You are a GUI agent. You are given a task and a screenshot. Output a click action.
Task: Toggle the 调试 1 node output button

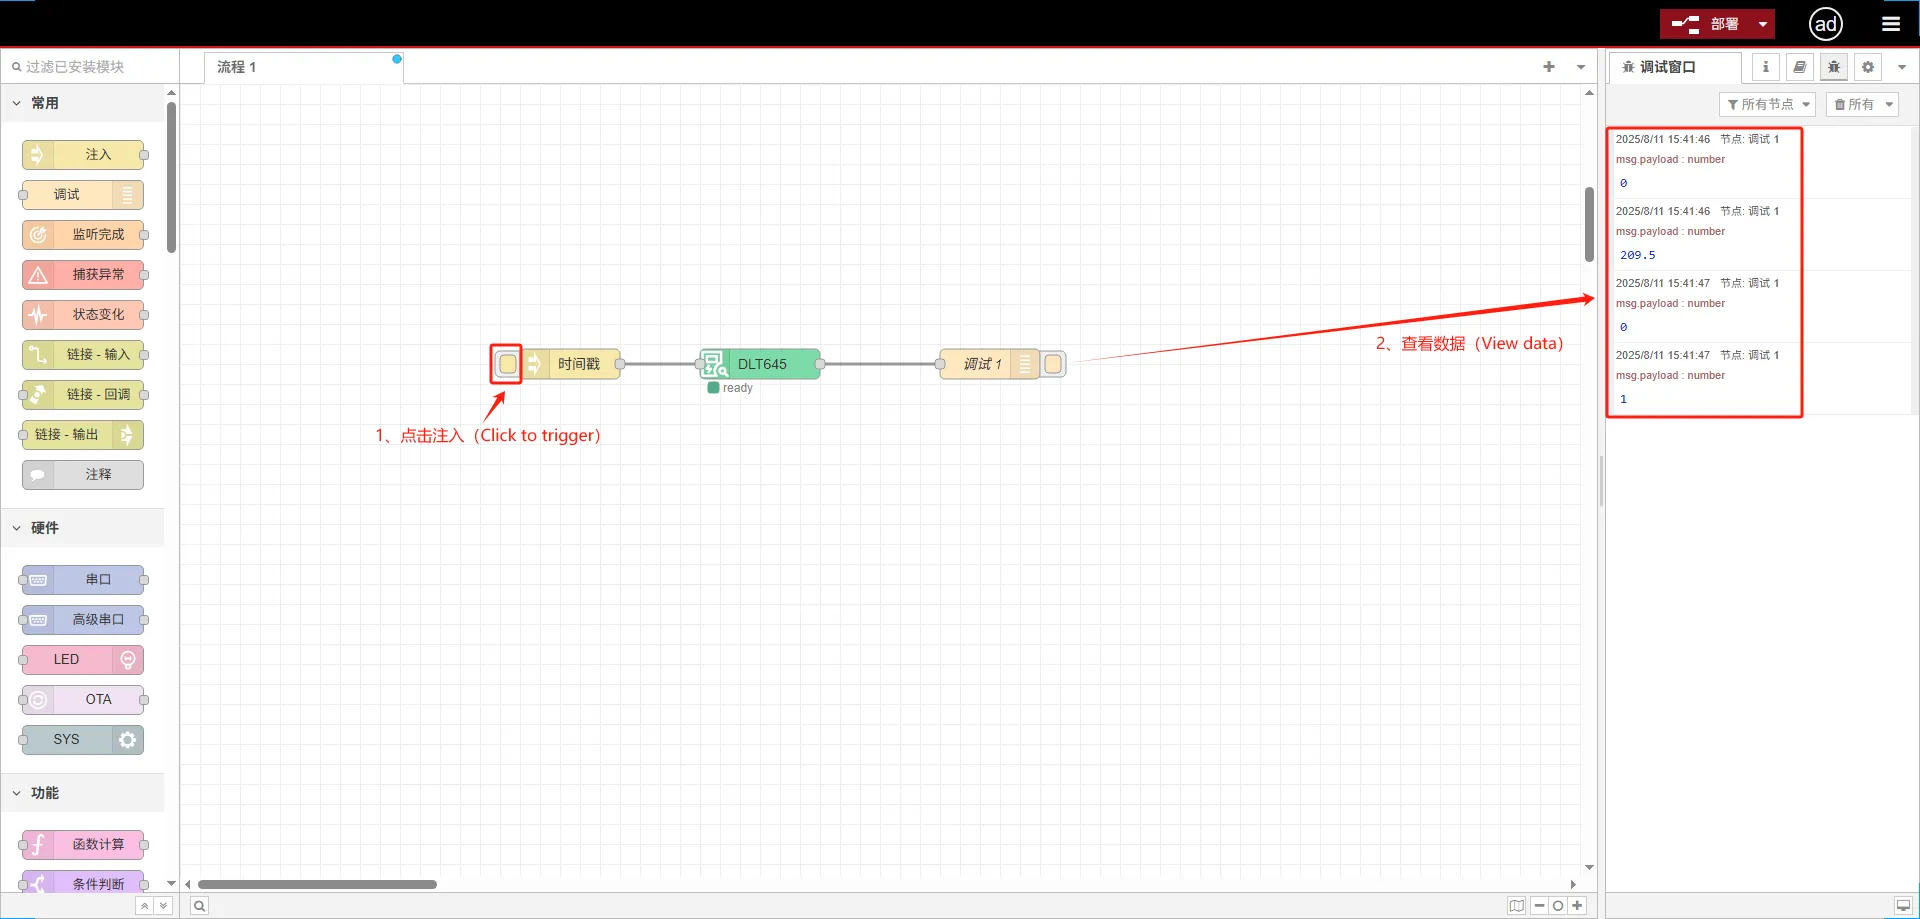[1053, 364]
